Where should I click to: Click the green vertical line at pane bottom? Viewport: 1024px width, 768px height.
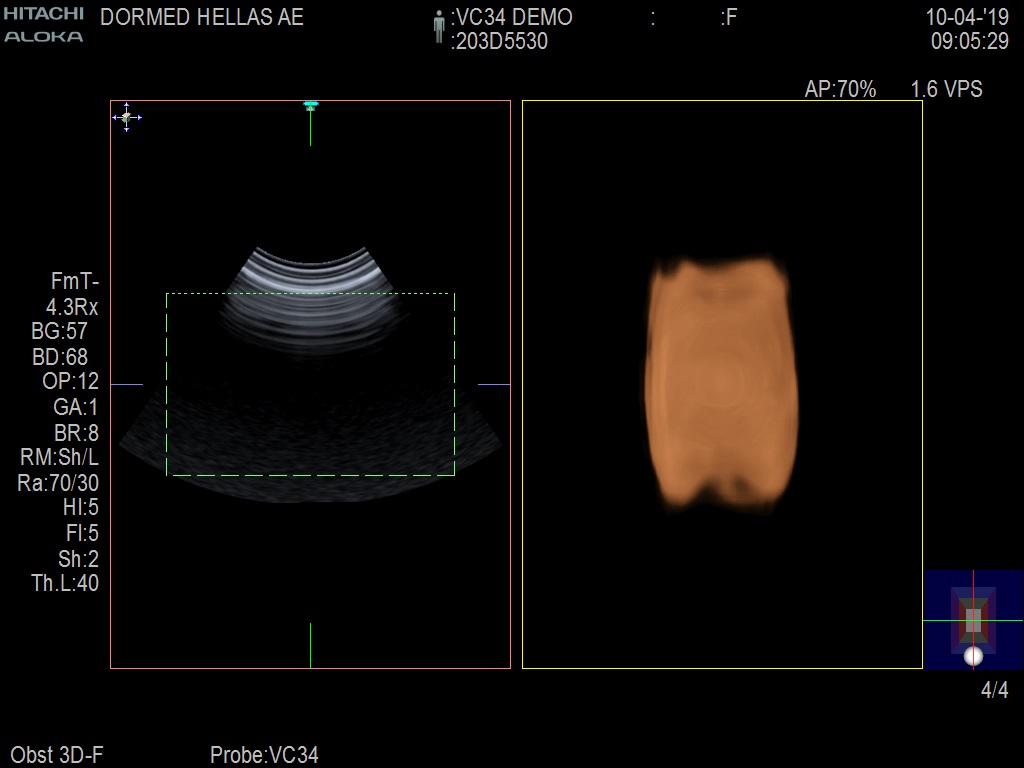point(310,644)
